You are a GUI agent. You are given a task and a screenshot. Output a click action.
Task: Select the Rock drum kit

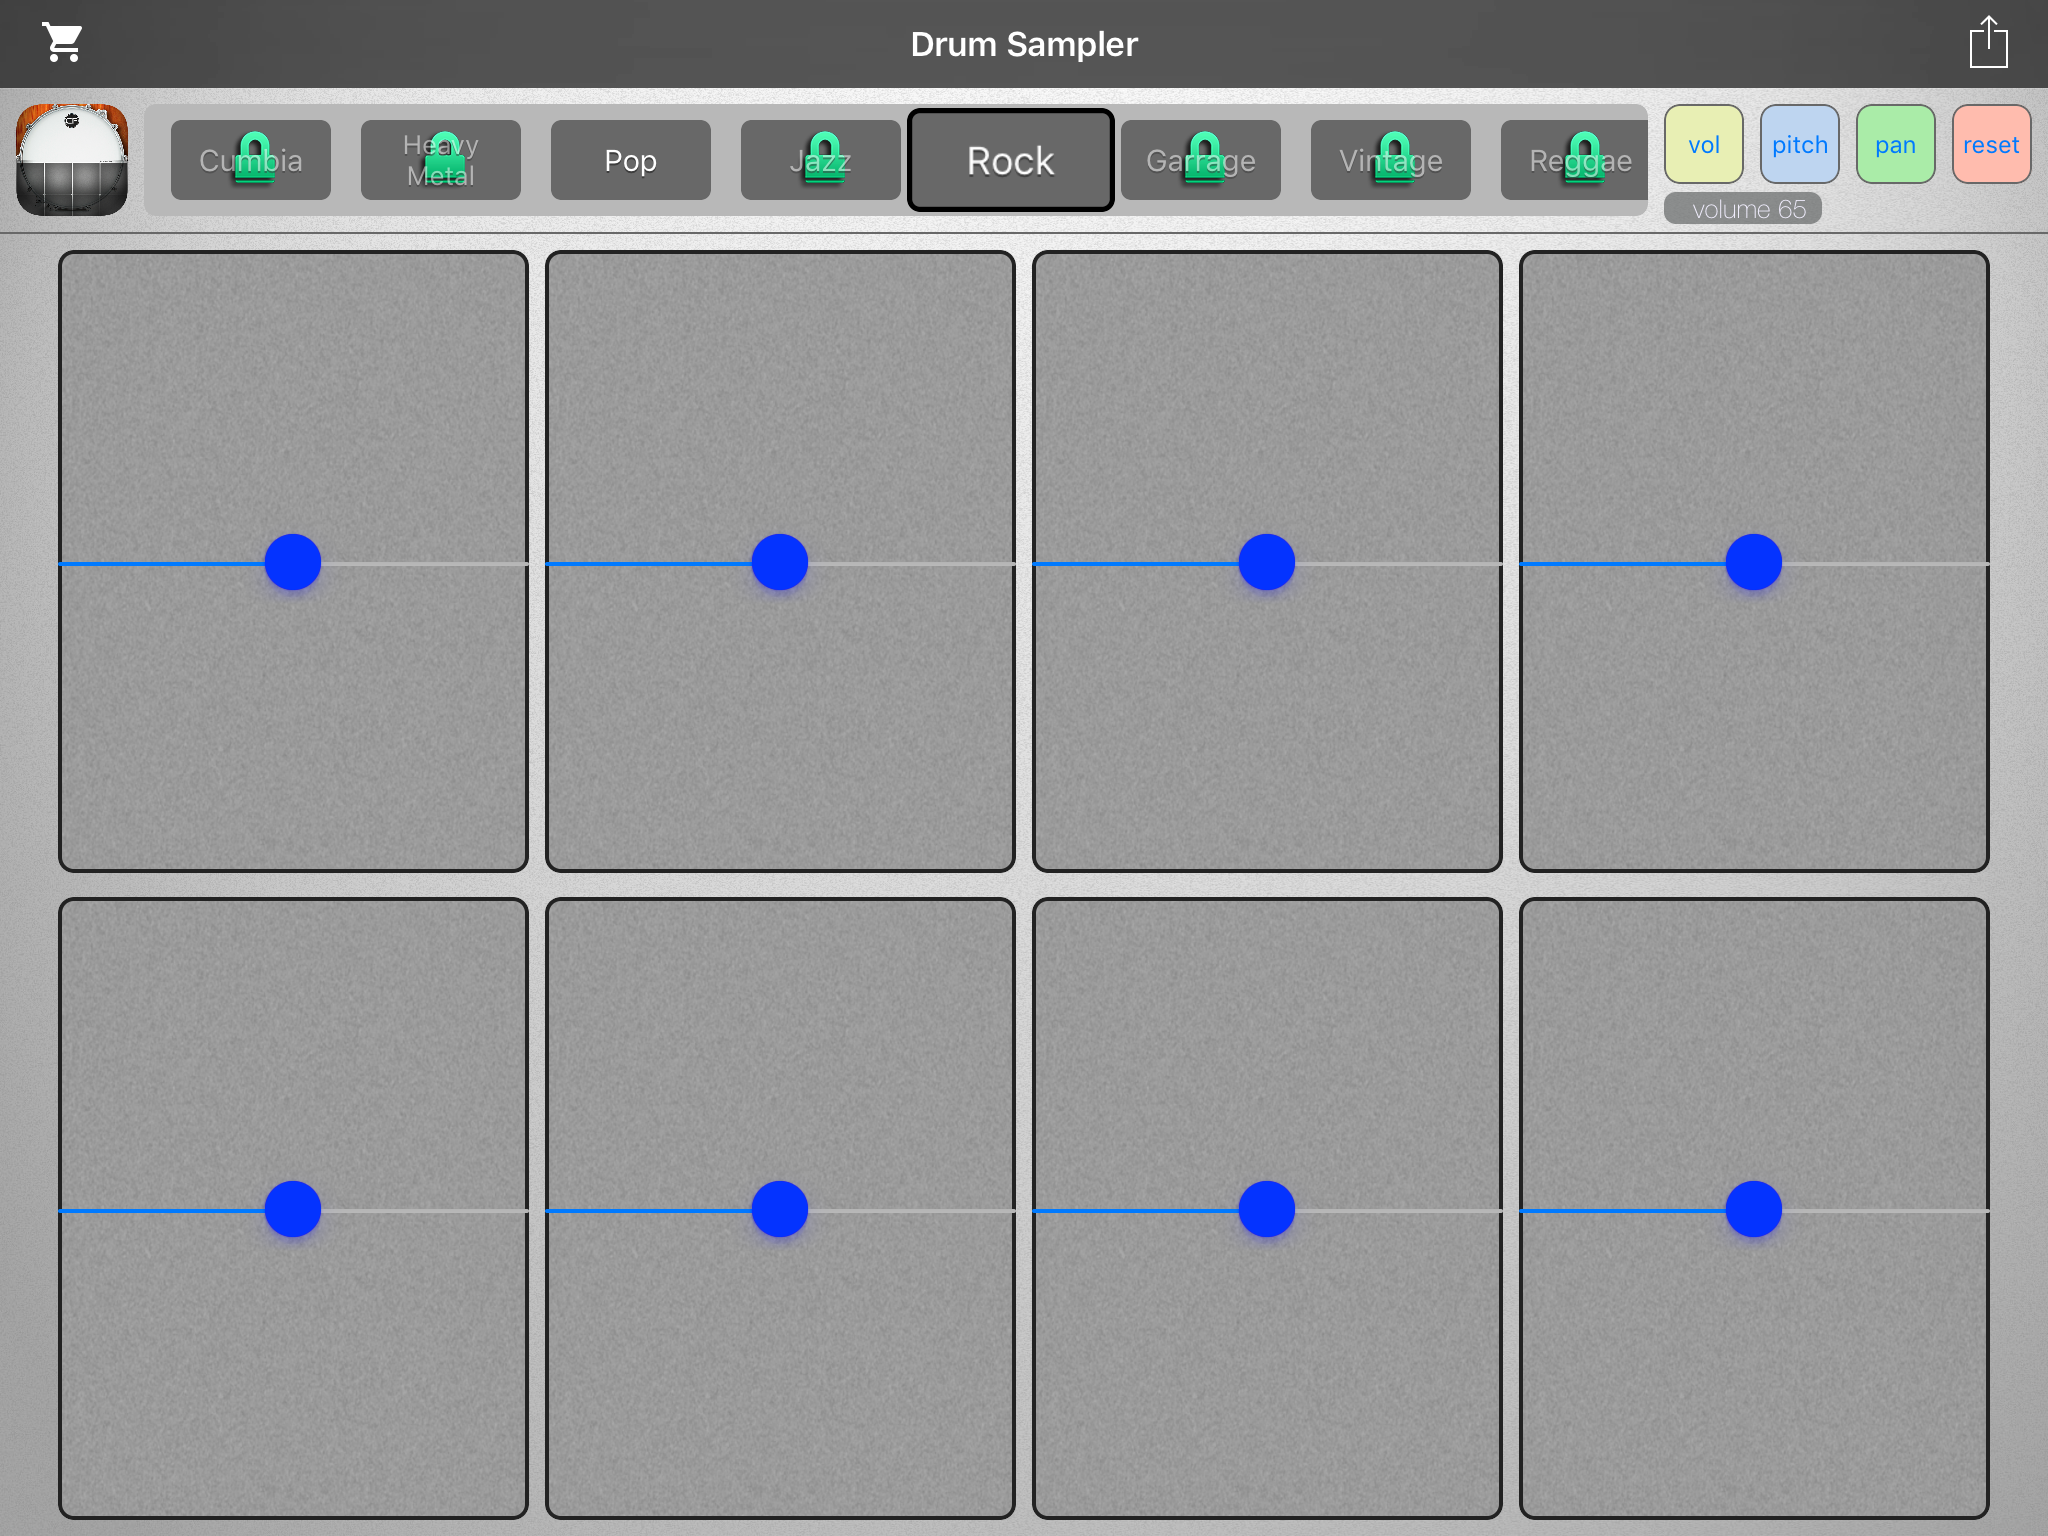[x=1010, y=160]
